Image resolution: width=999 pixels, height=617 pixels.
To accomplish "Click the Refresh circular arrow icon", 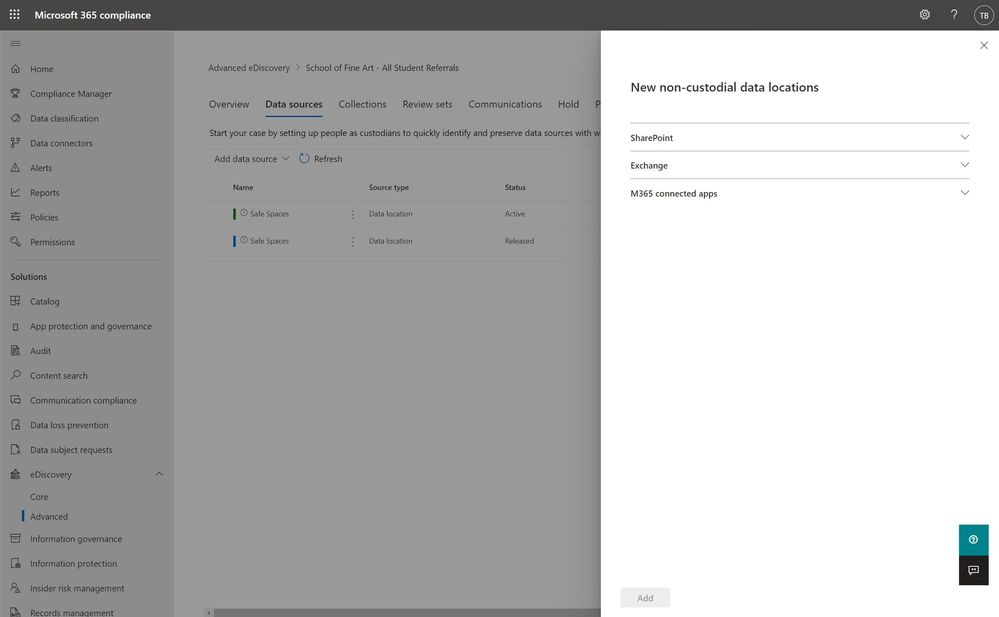I will (x=305, y=158).
